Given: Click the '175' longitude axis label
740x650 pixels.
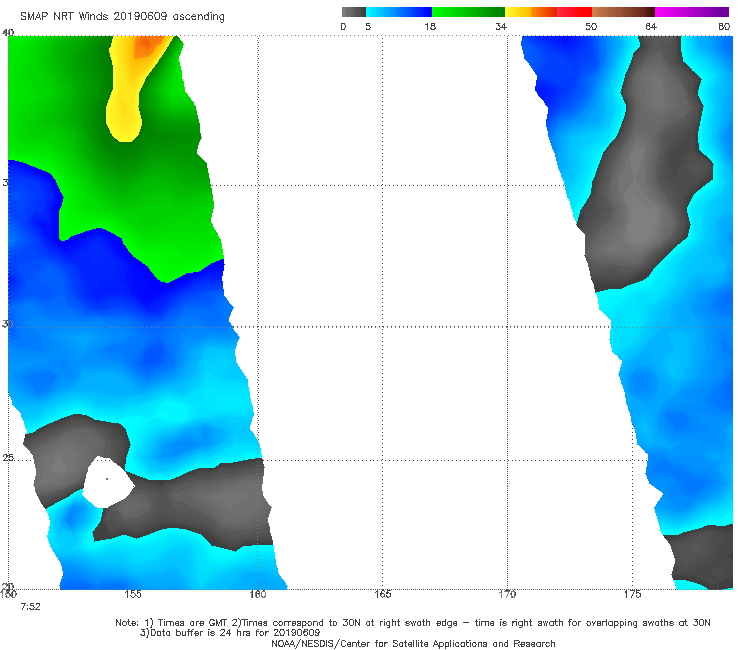Looking at the screenshot, I should point(632,594).
